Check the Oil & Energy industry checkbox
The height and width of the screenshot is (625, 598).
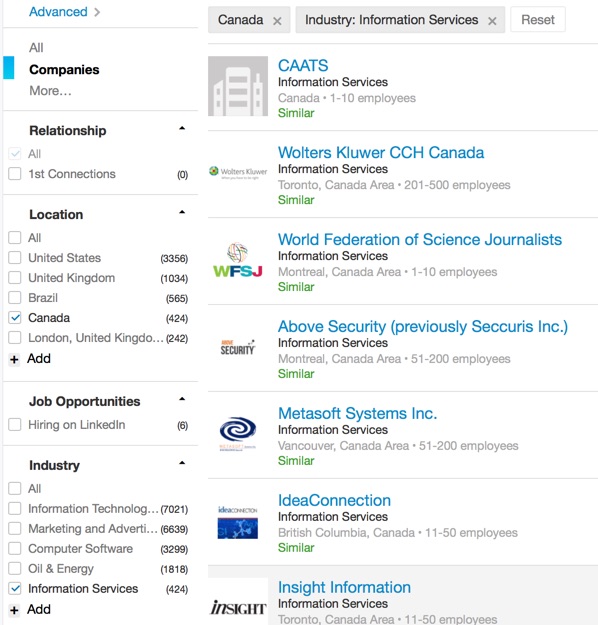[x=15, y=568]
